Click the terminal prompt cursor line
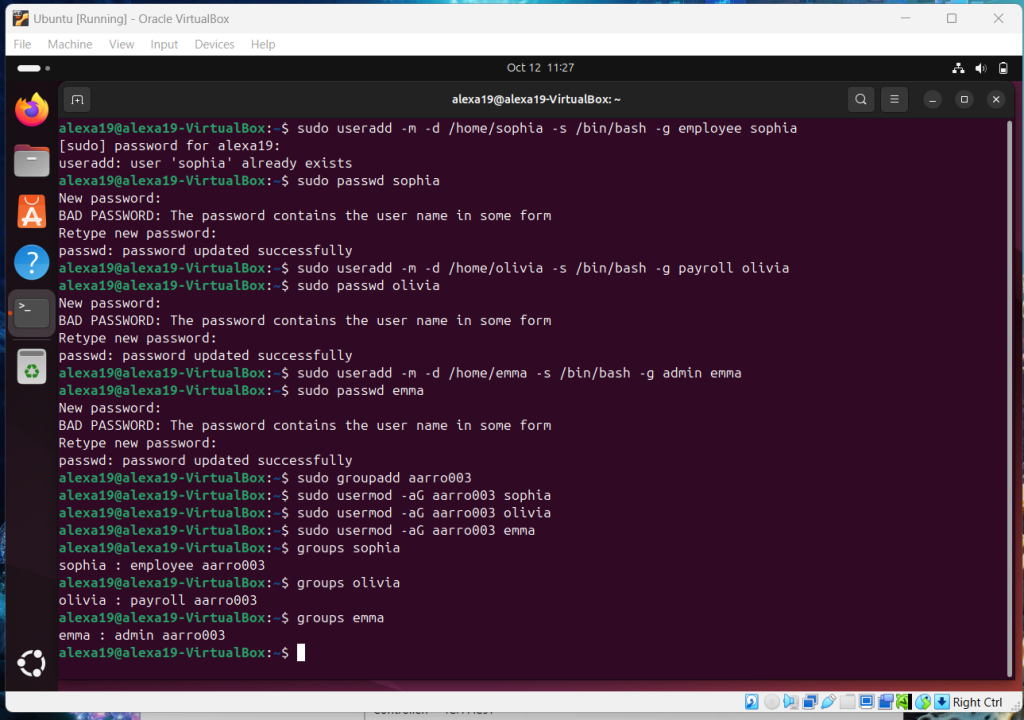Image resolution: width=1024 pixels, height=720 pixels. [x=301, y=653]
